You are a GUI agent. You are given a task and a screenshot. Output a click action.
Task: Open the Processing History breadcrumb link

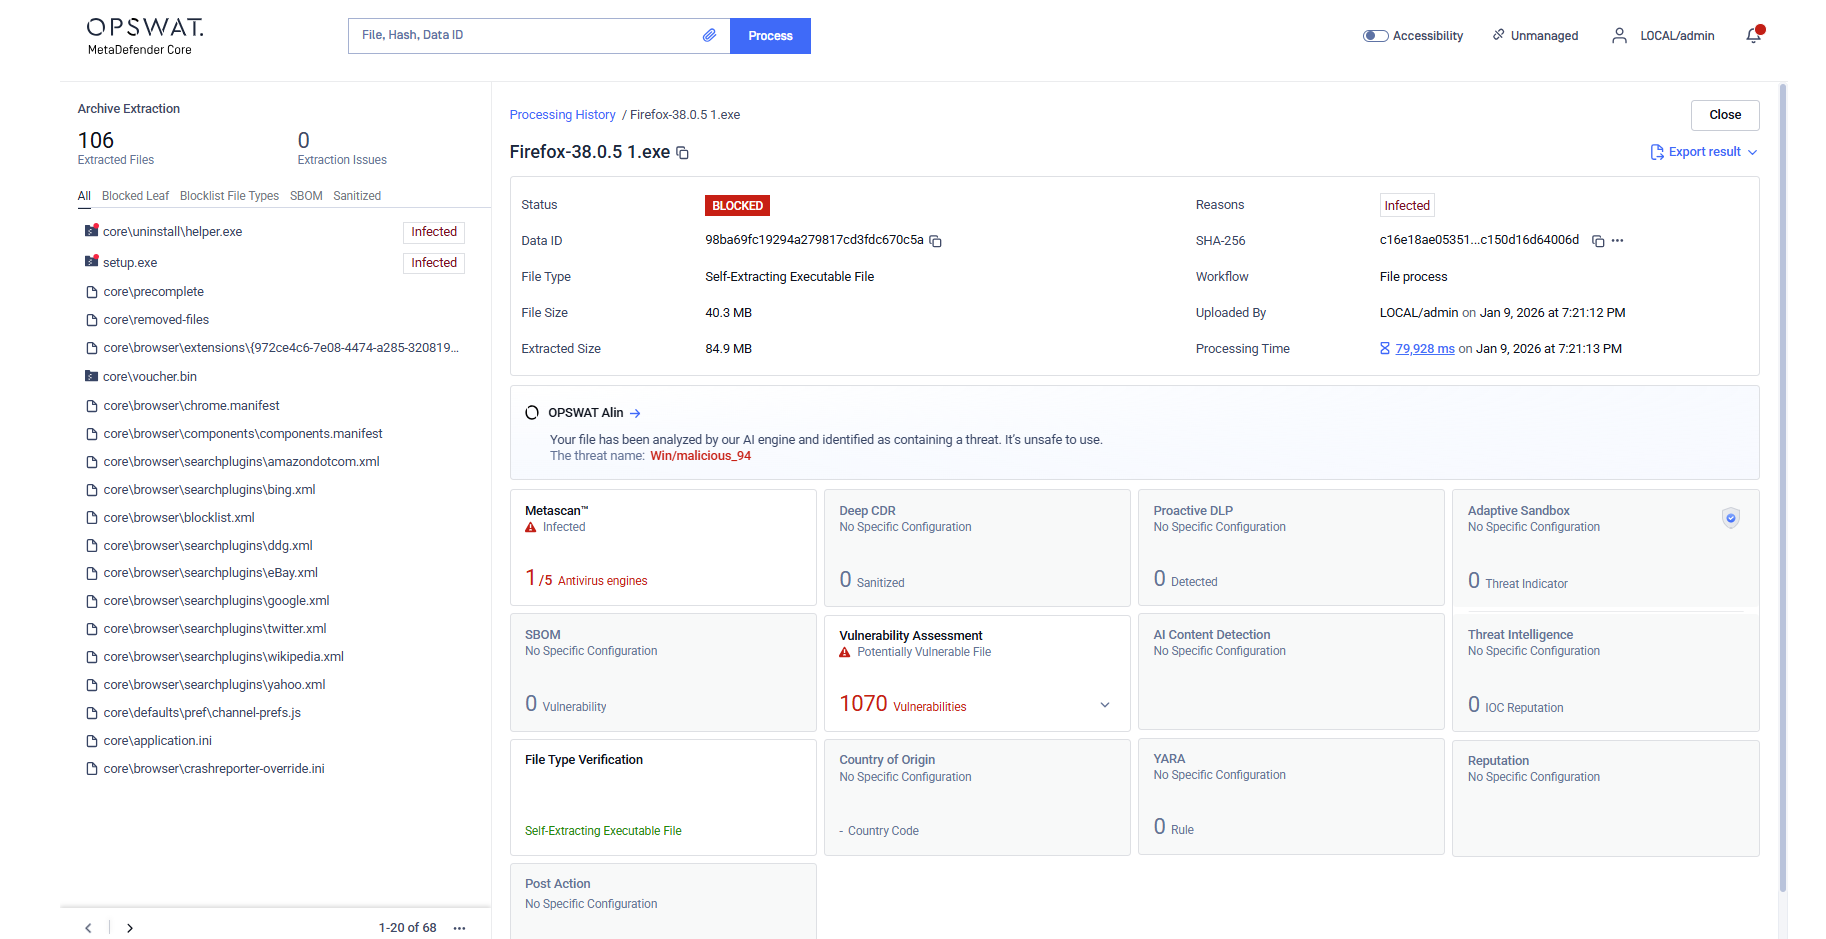coord(562,115)
